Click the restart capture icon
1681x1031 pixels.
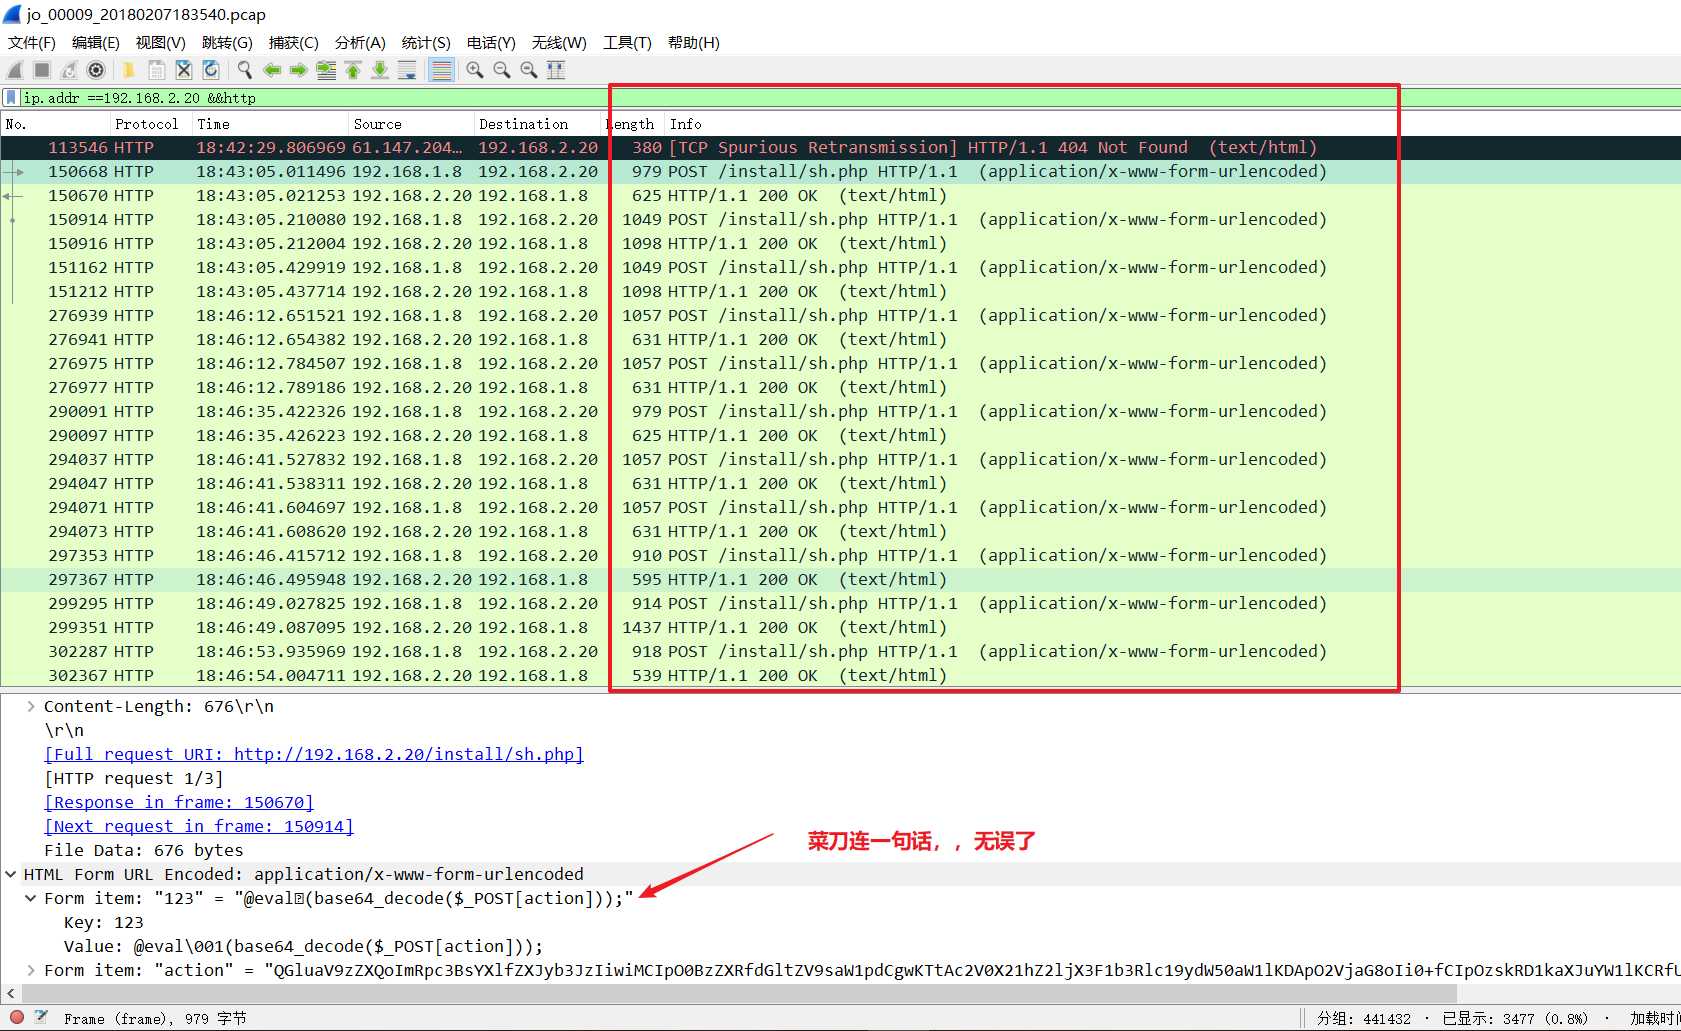tap(69, 70)
